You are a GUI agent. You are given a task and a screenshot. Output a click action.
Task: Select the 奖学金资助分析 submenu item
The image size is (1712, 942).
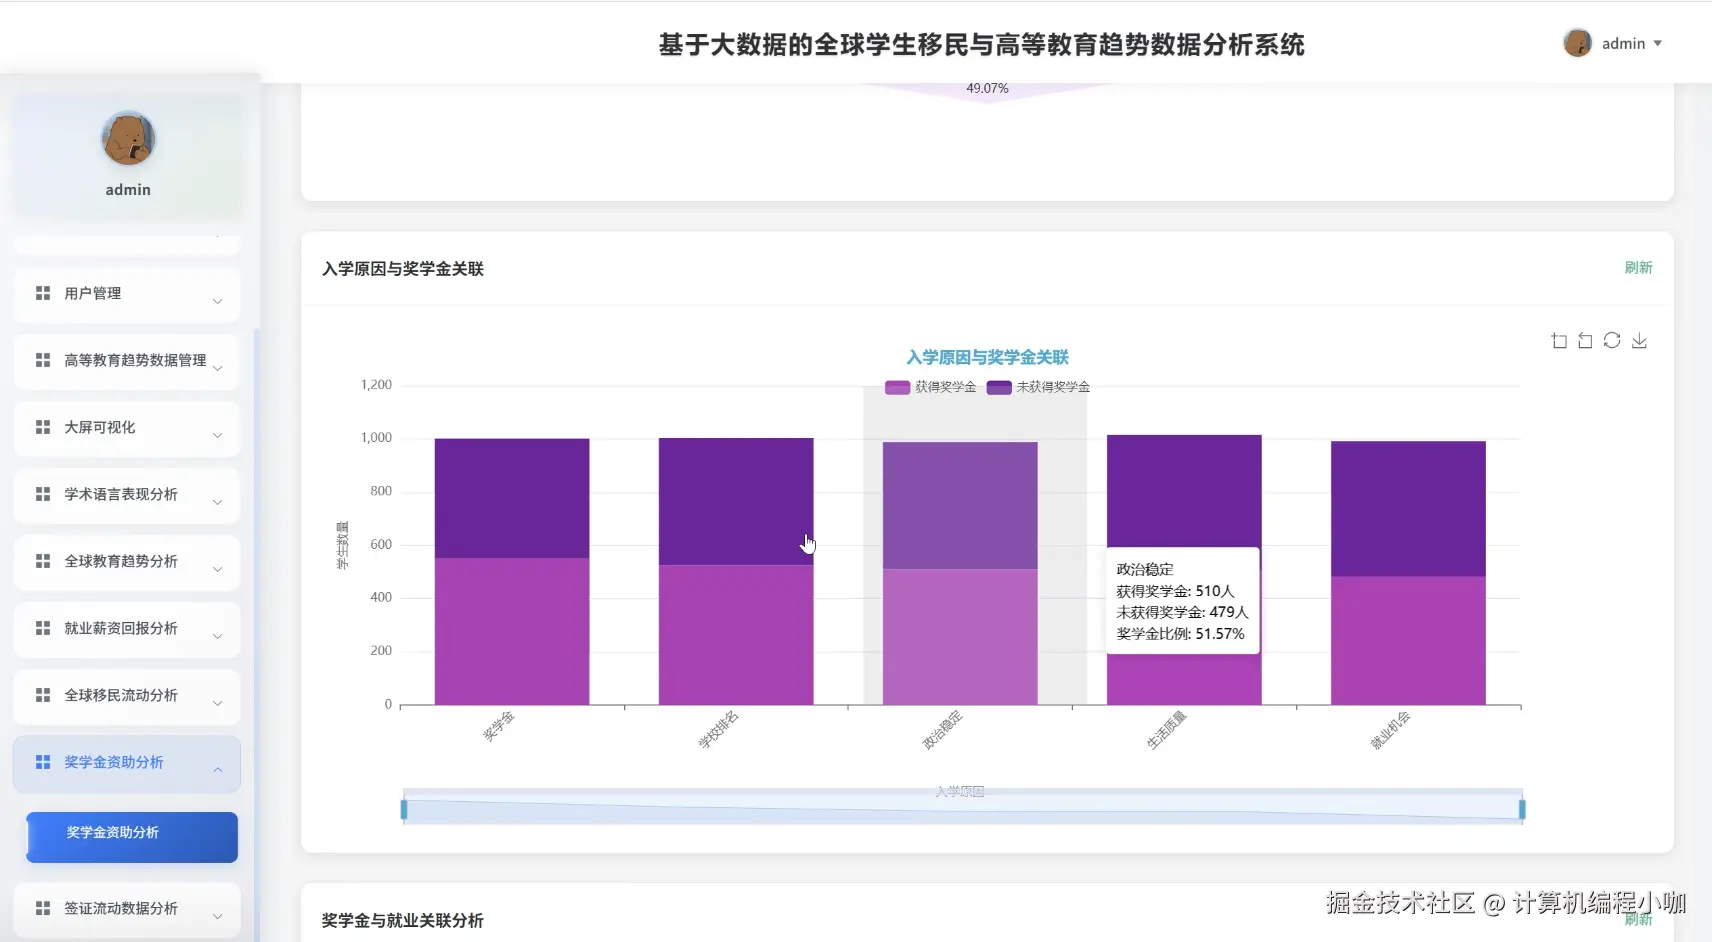[x=131, y=832]
